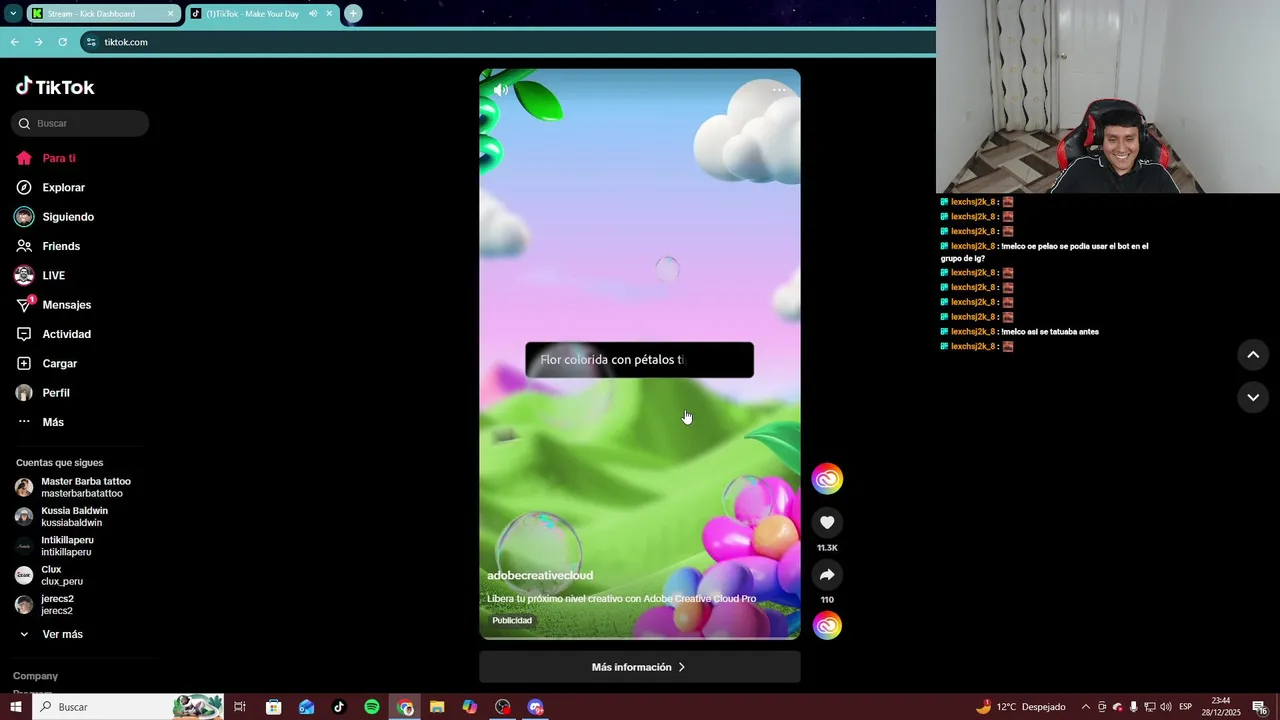Open Master Barba tattoo account
This screenshot has width=1280, height=720.
[73, 487]
